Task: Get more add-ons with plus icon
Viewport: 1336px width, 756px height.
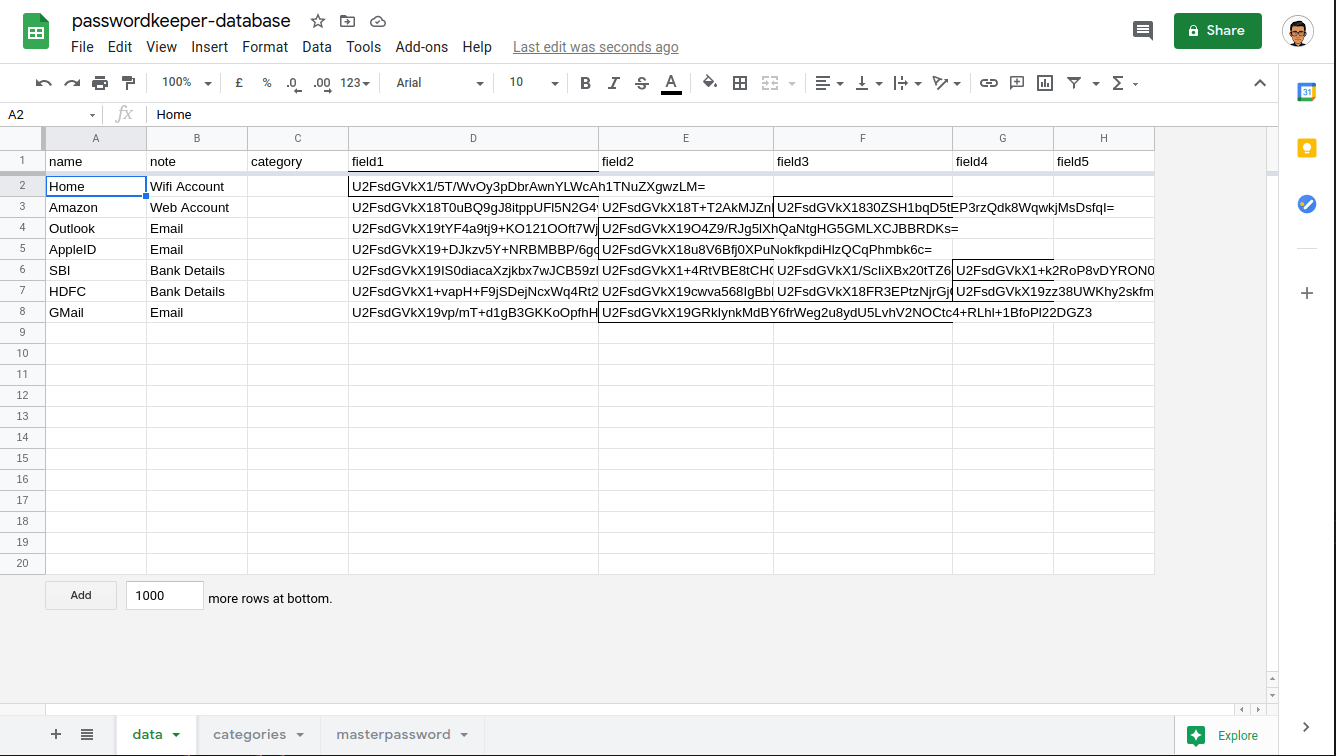Action: click(1306, 293)
